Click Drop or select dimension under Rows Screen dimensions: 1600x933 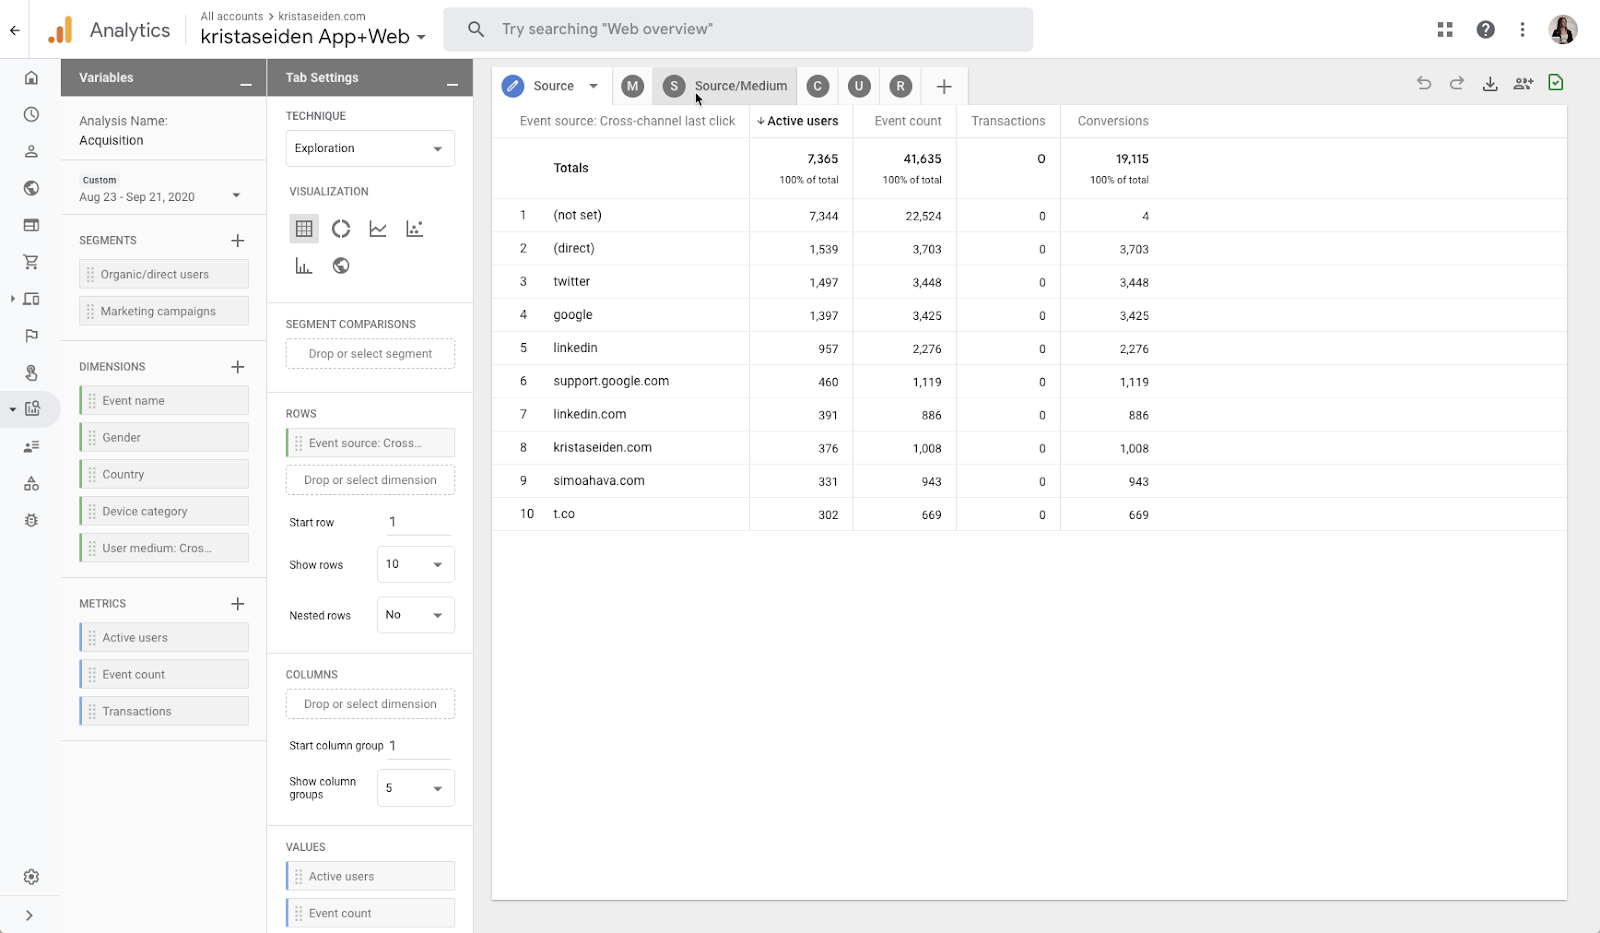coord(370,480)
